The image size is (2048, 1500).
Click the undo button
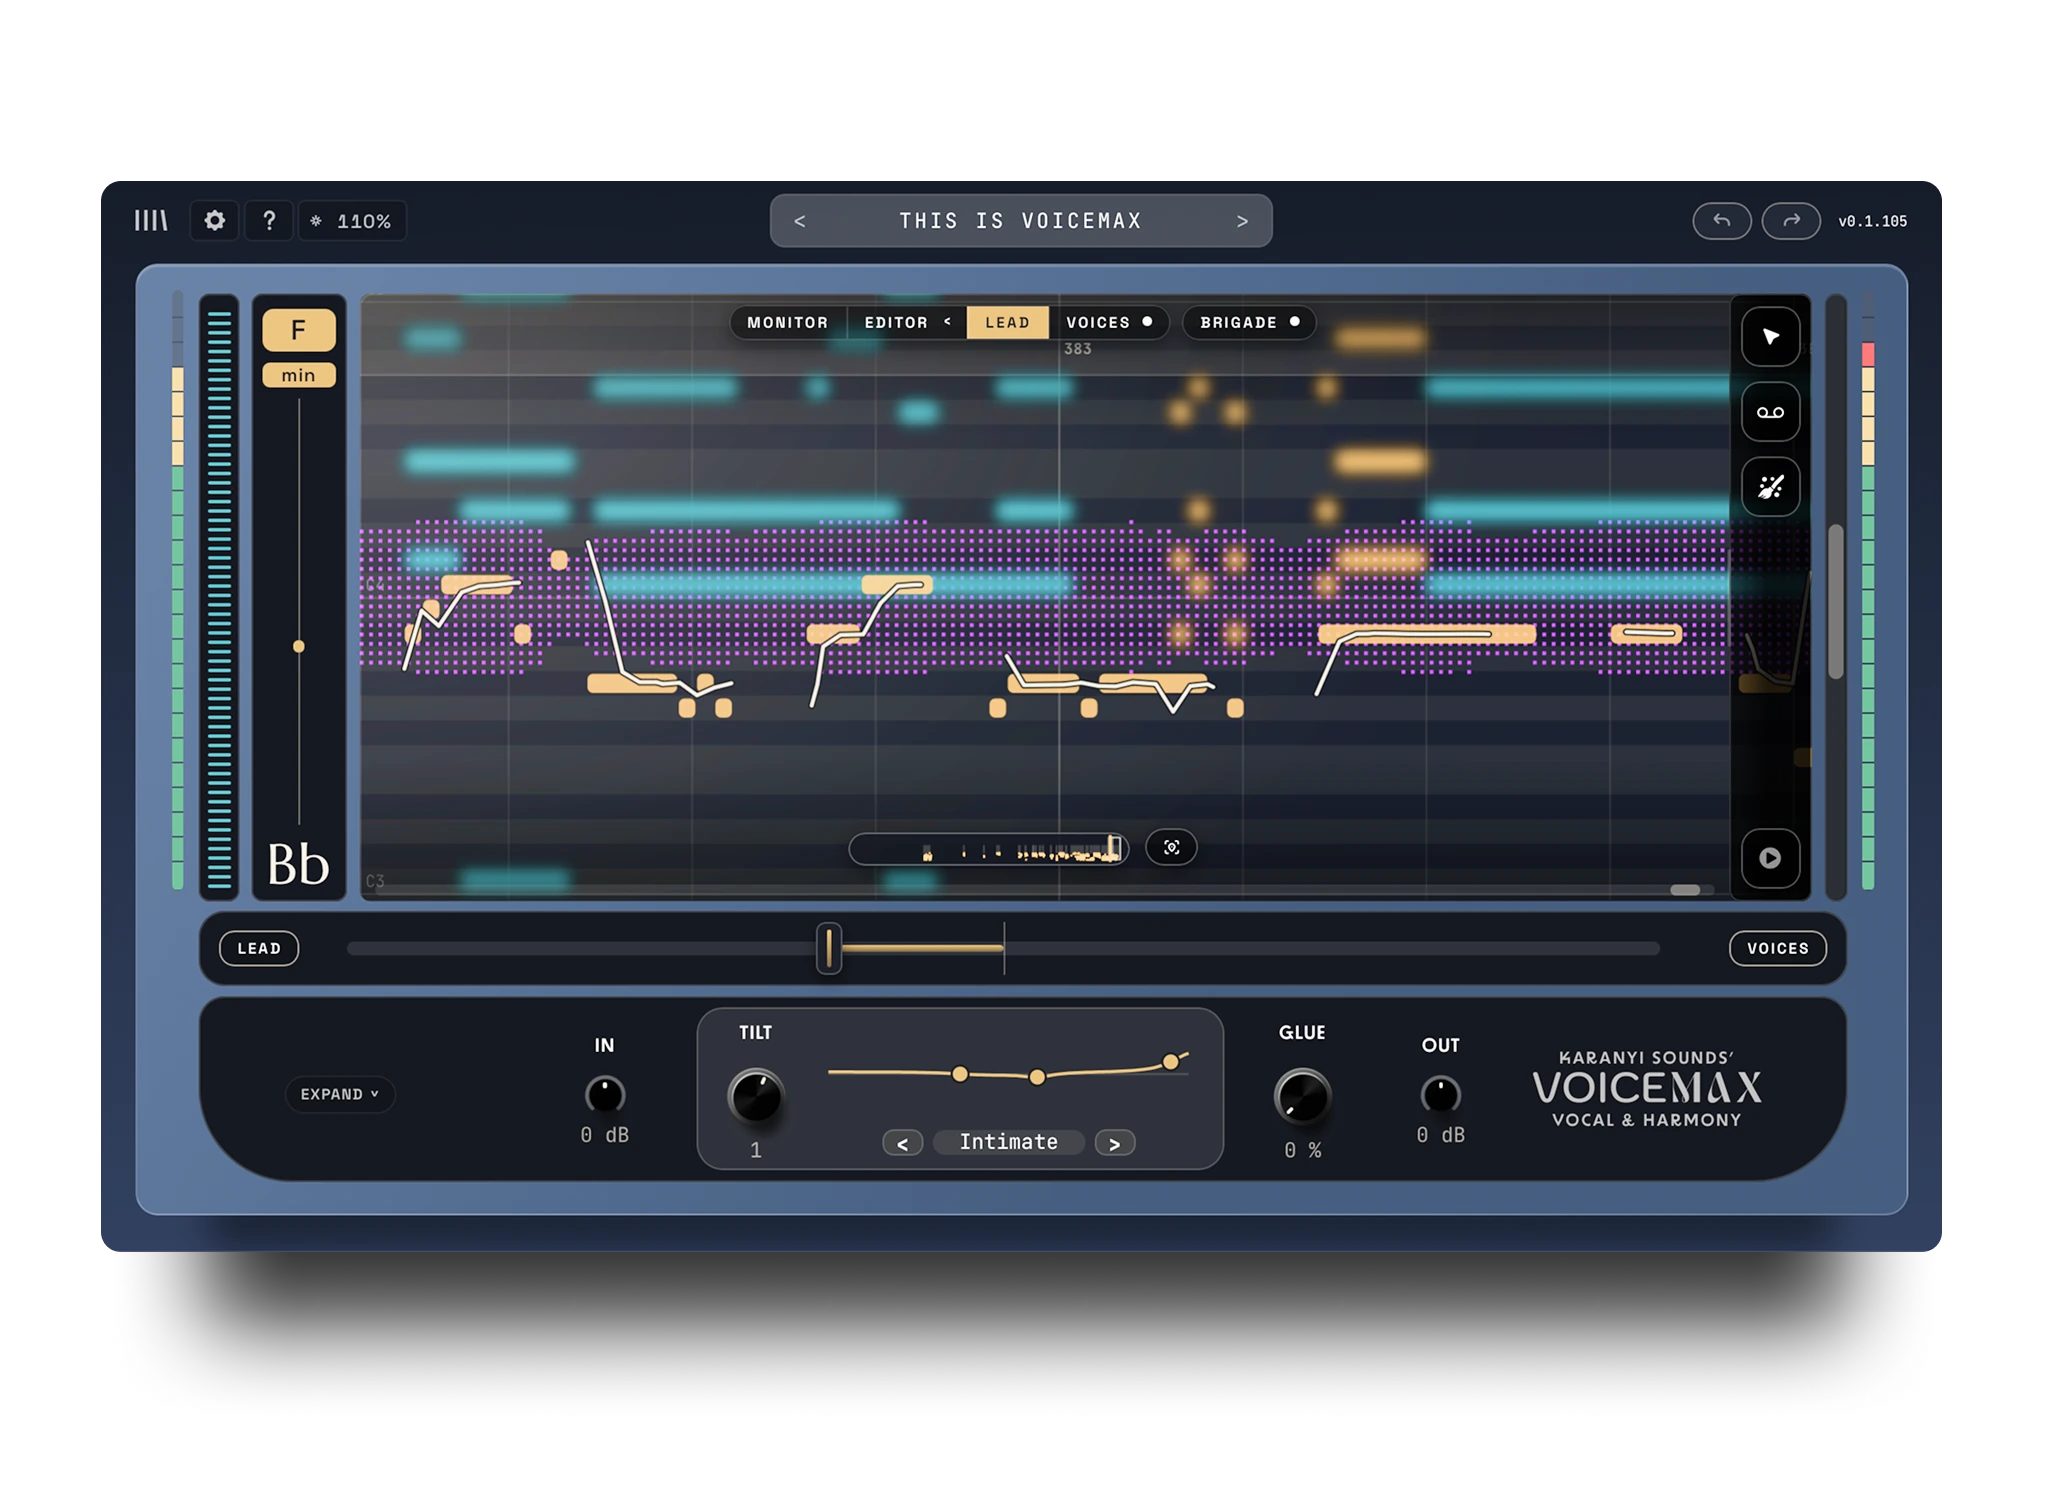pyautogui.click(x=1721, y=221)
